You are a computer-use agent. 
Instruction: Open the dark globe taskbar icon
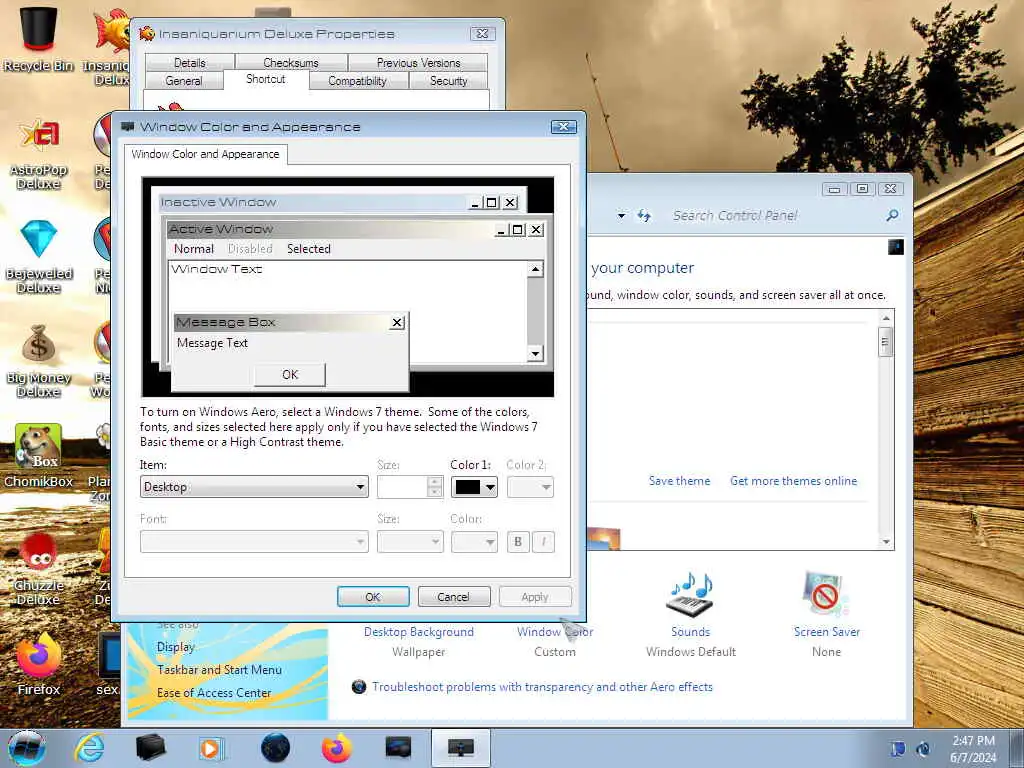[275, 748]
